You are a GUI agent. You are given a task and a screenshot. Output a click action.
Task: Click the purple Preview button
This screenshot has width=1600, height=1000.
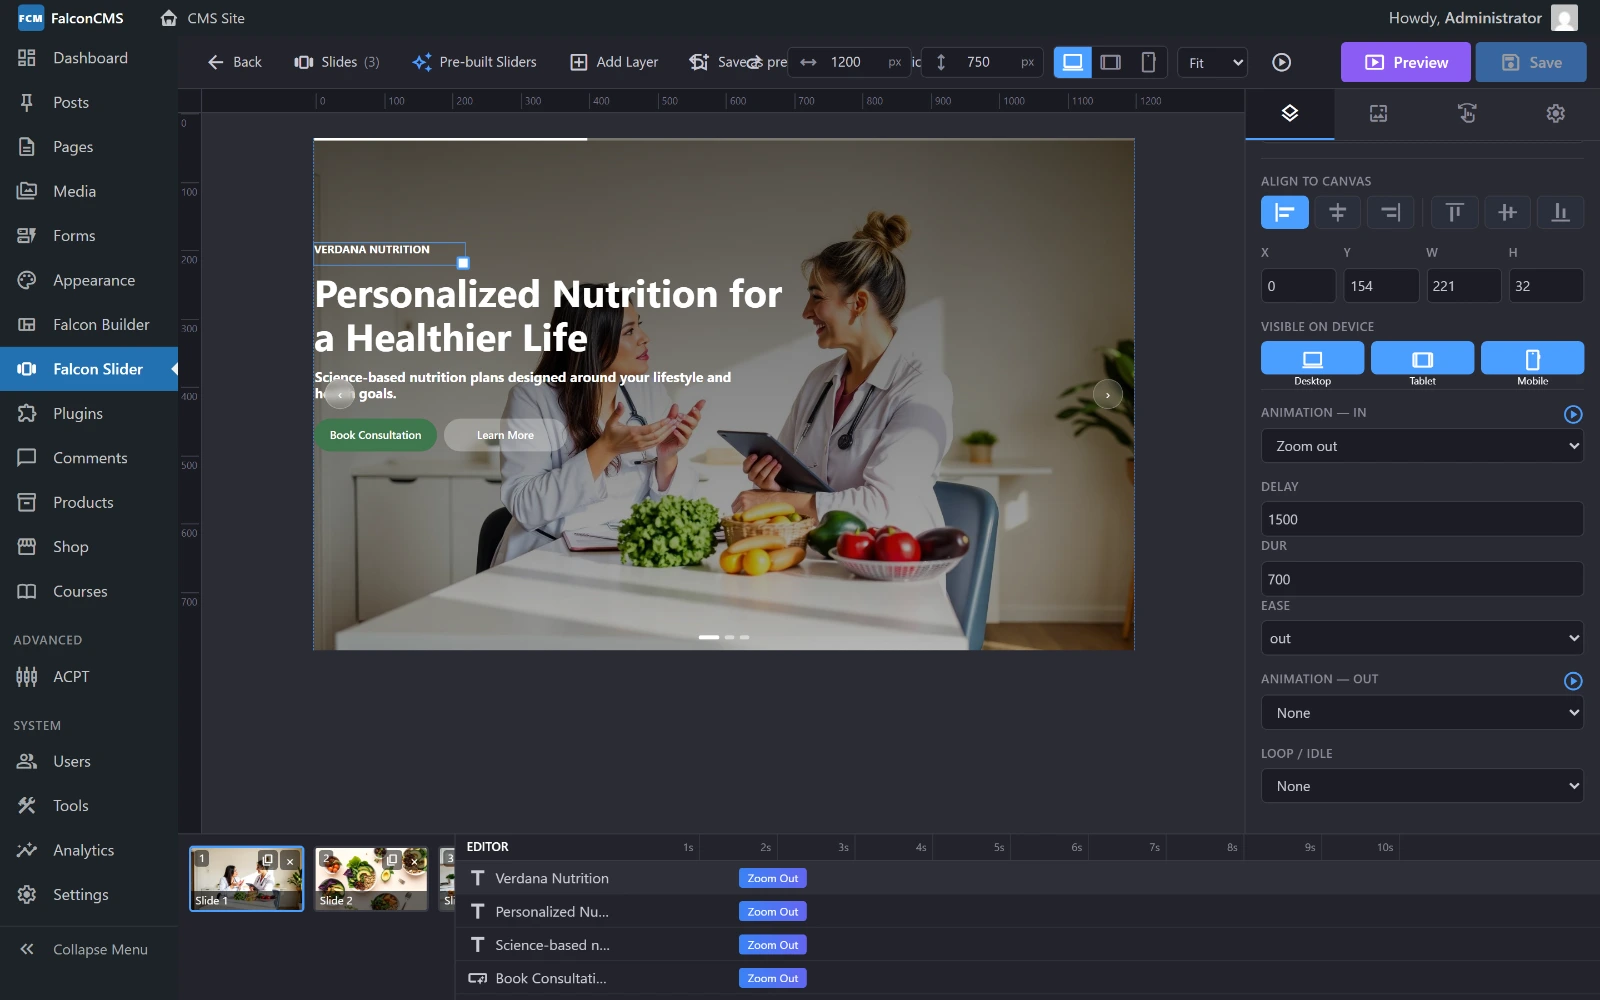tap(1405, 62)
